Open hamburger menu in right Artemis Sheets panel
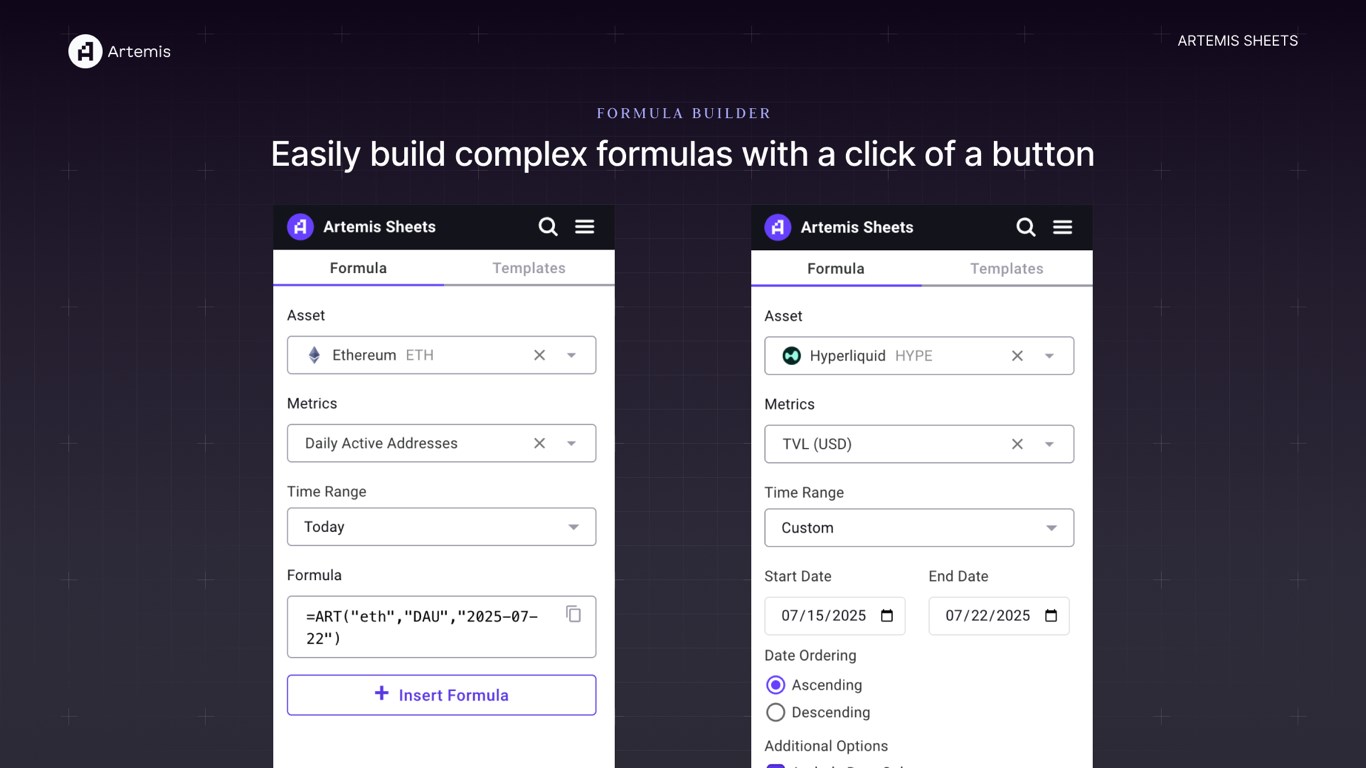1366x768 pixels. point(1063,227)
